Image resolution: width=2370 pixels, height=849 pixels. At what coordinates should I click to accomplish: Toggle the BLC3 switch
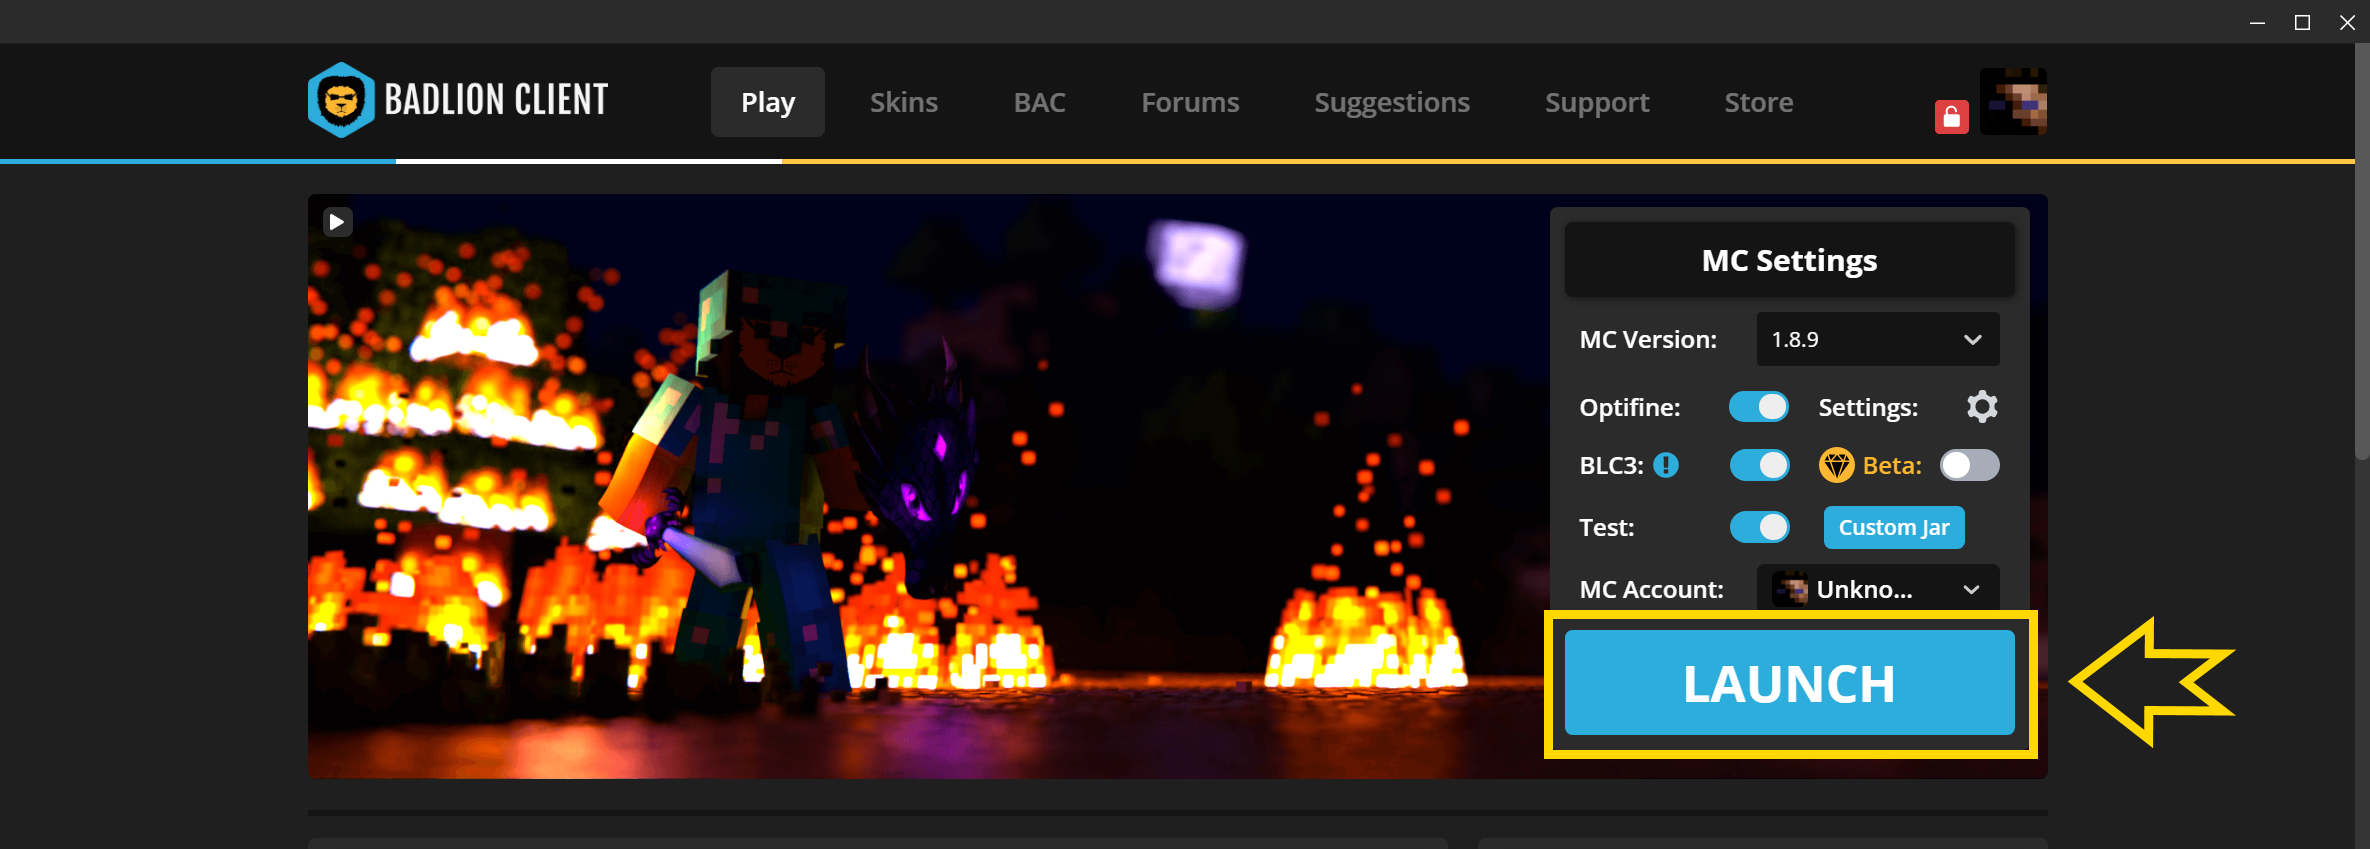[1759, 465]
